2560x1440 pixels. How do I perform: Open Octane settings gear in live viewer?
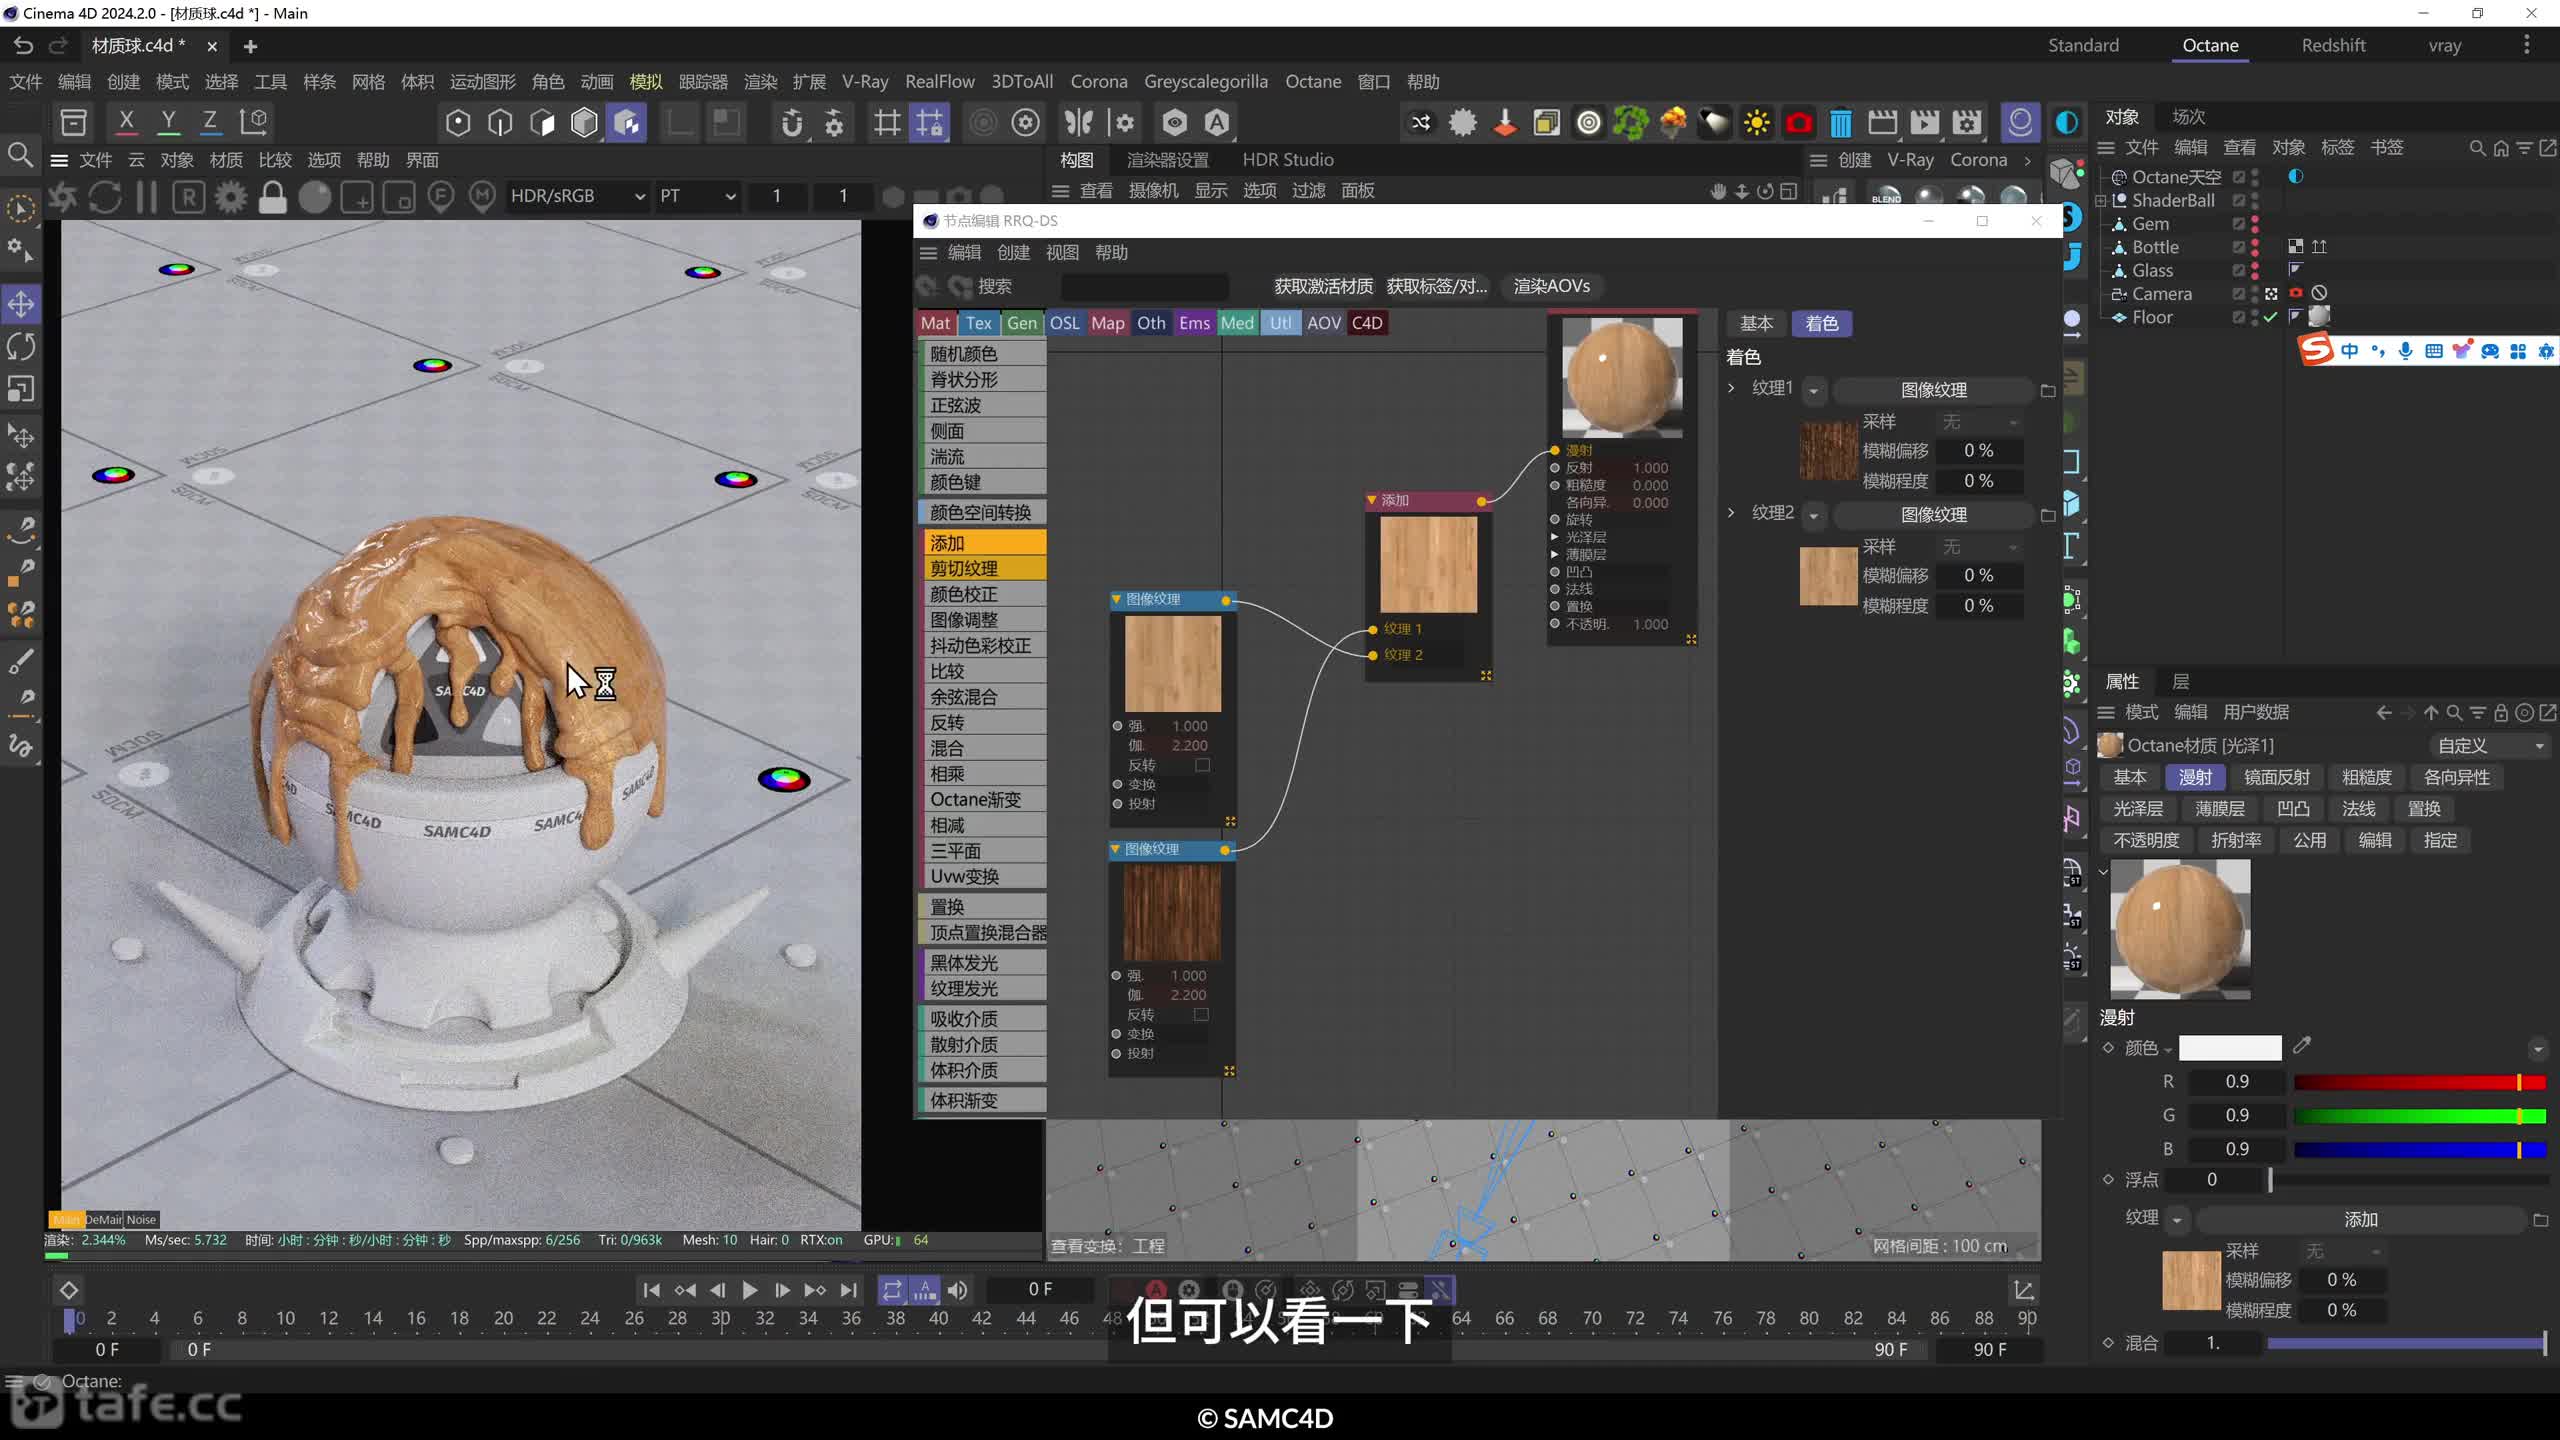pyautogui.click(x=230, y=197)
